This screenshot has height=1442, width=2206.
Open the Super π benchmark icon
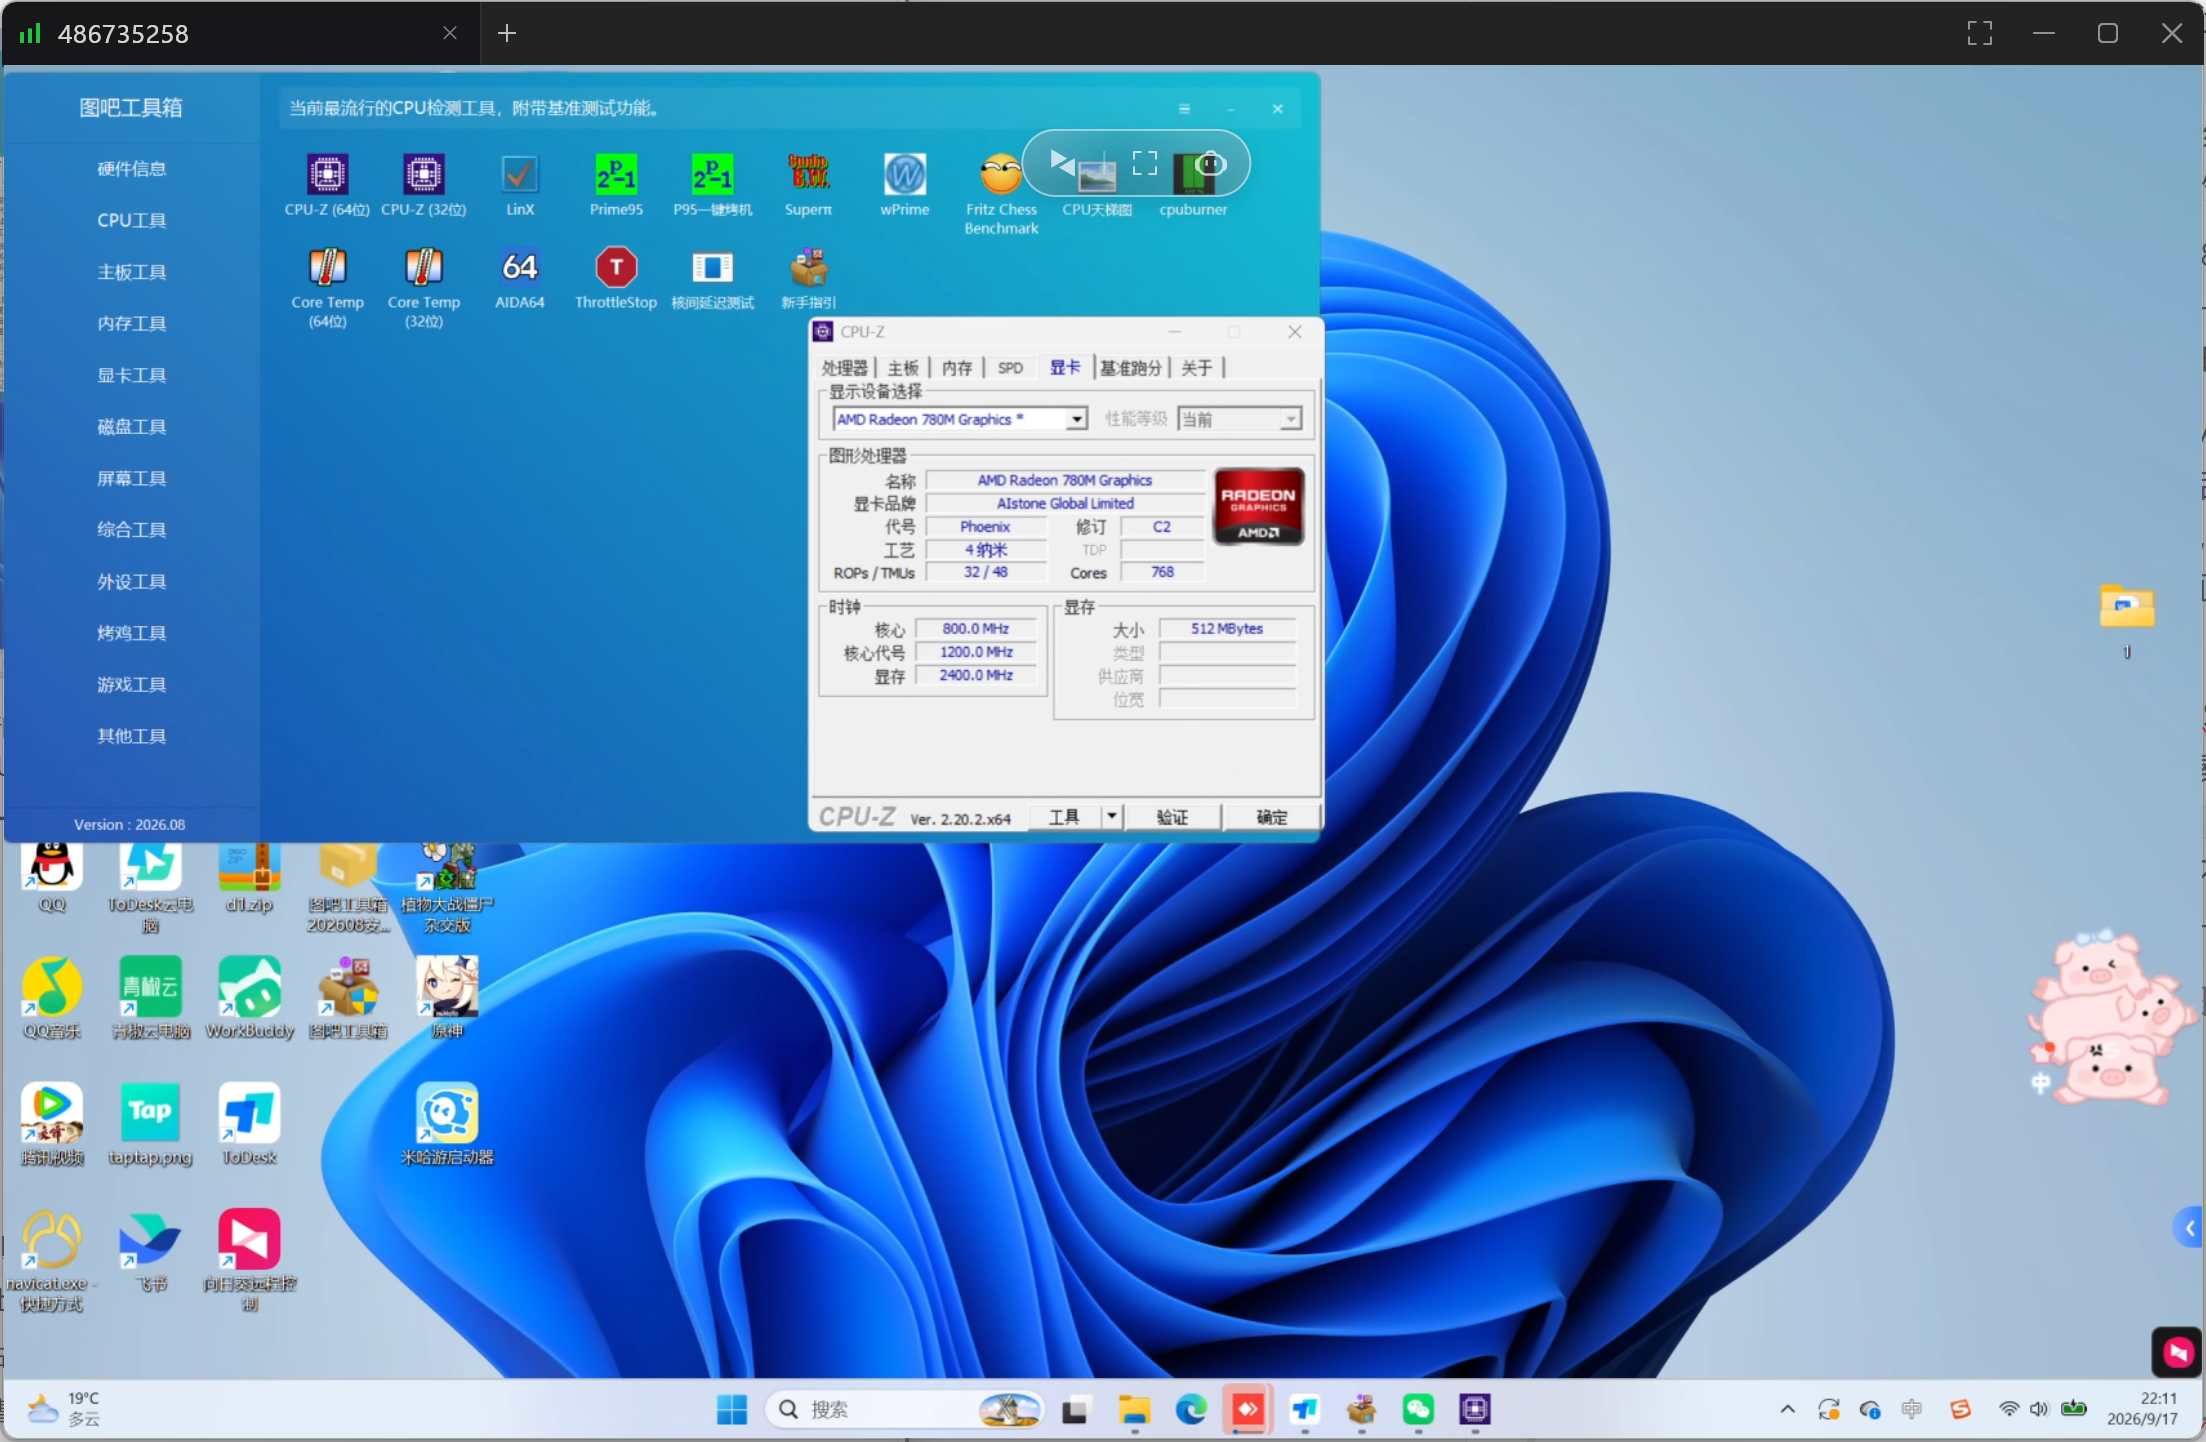(808, 184)
